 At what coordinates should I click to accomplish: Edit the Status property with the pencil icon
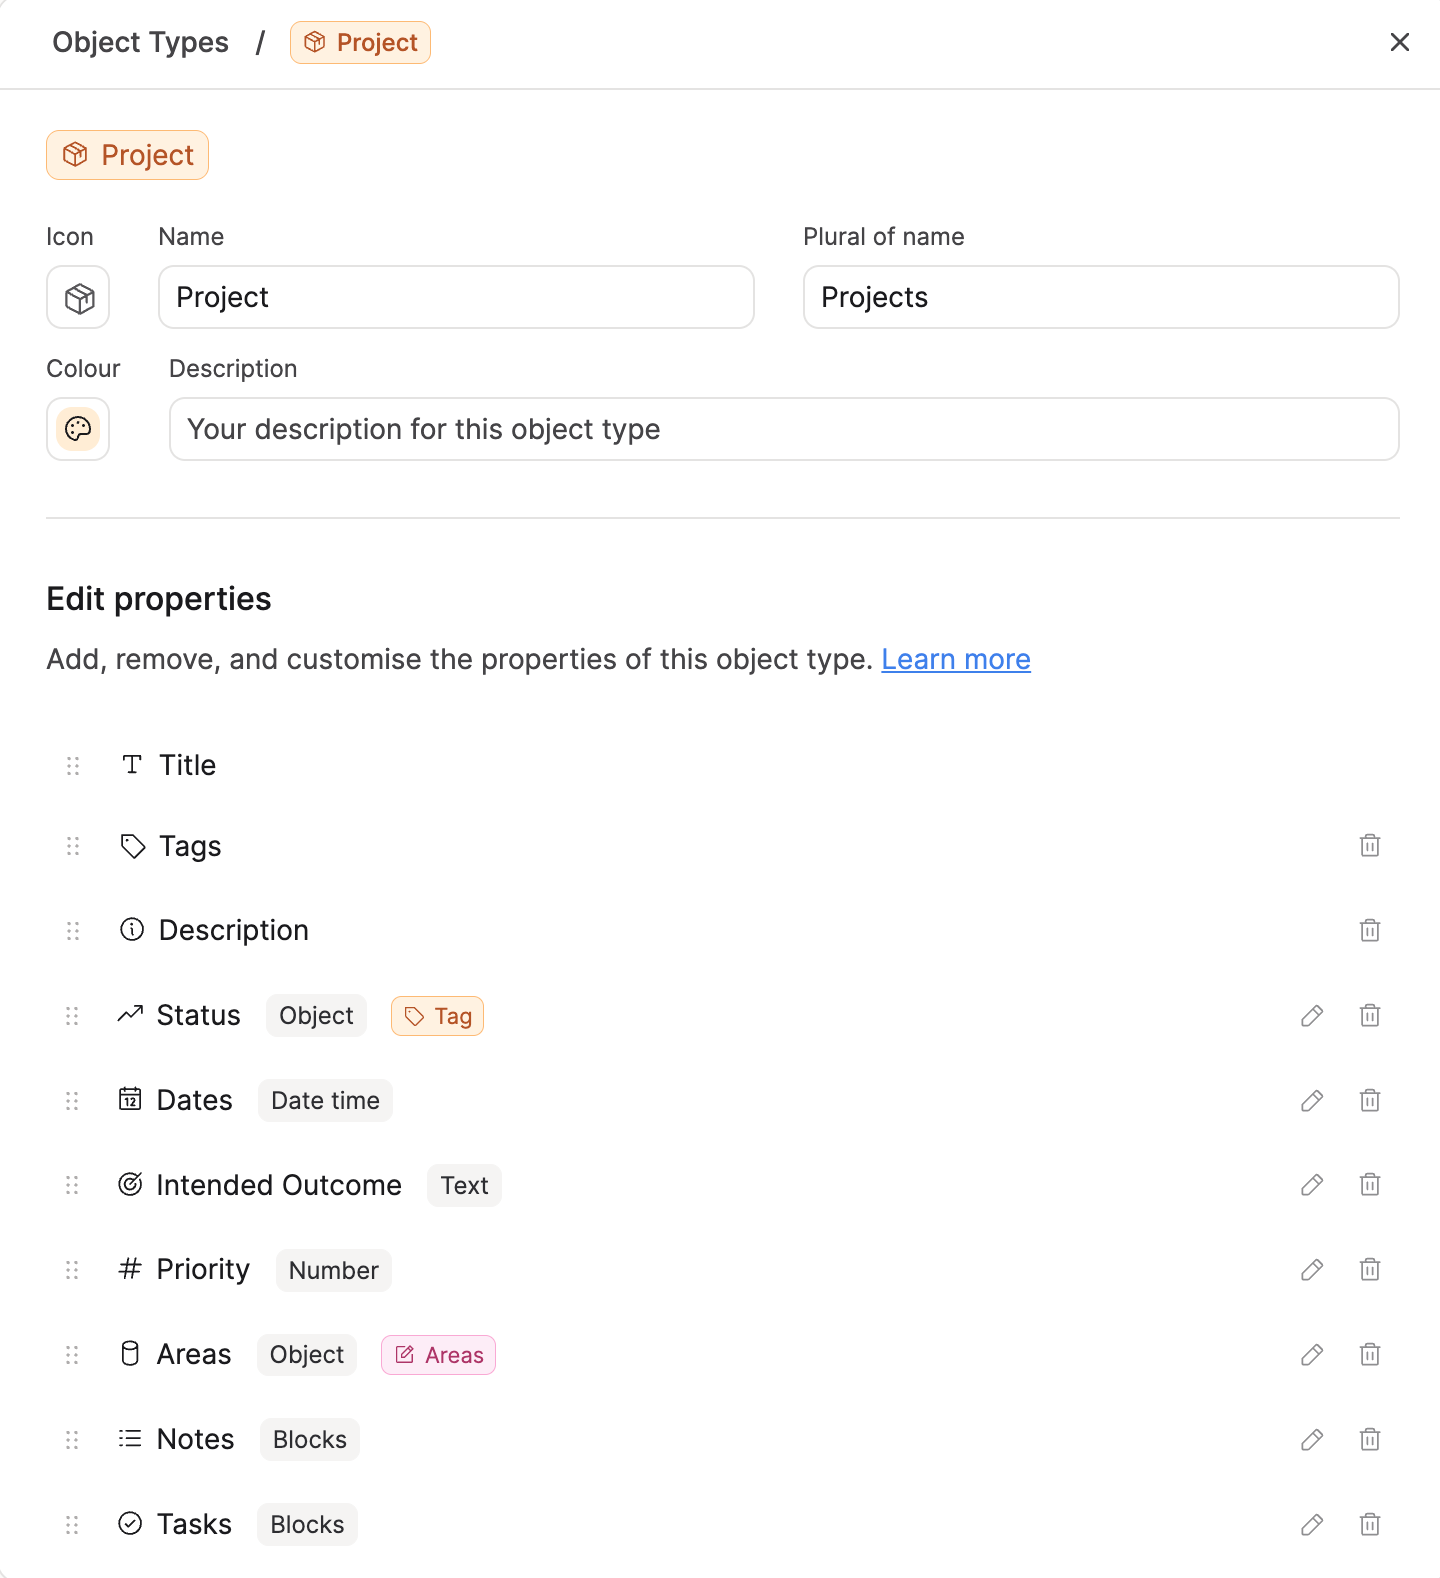1312,1016
